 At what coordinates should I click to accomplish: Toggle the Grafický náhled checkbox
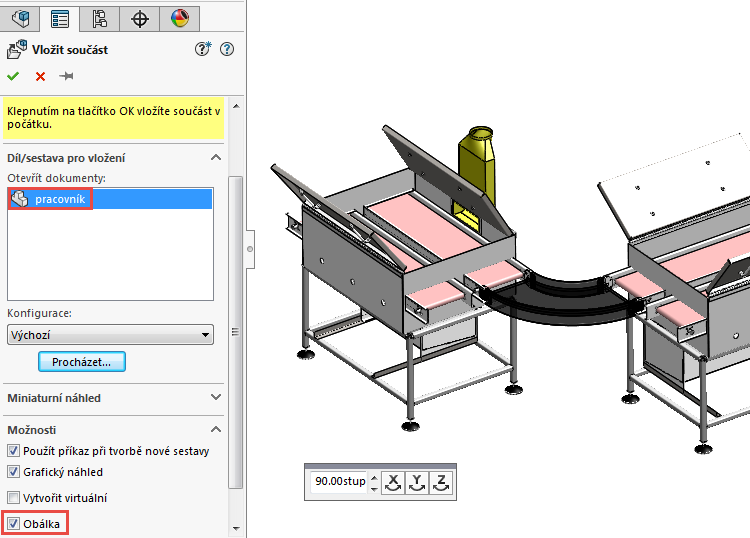(13, 472)
